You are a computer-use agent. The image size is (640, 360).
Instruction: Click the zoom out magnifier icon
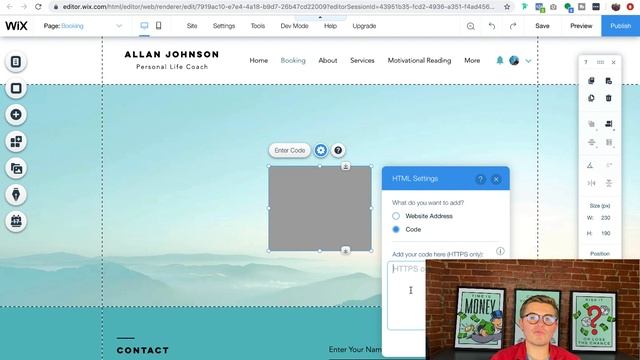(x=471, y=26)
